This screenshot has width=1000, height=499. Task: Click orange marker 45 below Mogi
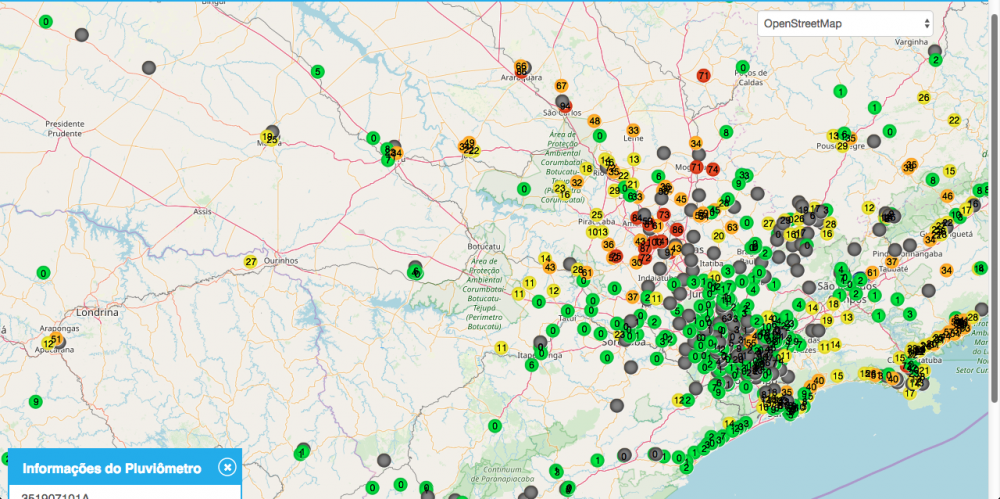click(681, 199)
